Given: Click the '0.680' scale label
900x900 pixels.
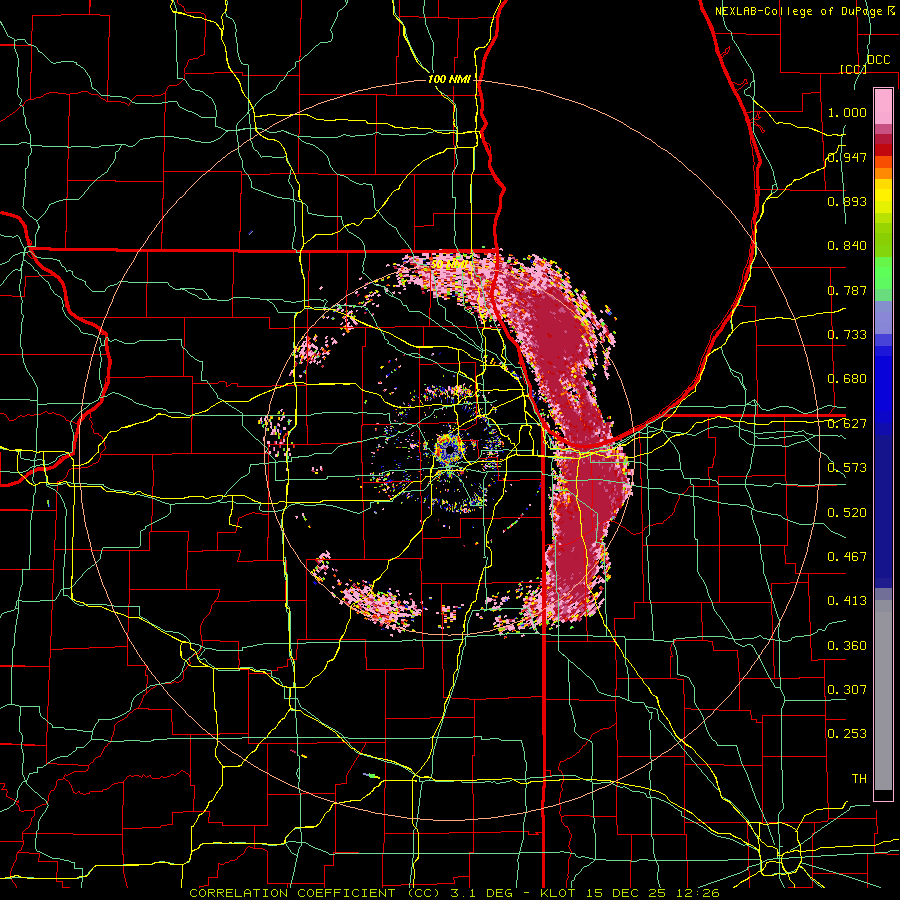Looking at the screenshot, I should click(x=847, y=379).
